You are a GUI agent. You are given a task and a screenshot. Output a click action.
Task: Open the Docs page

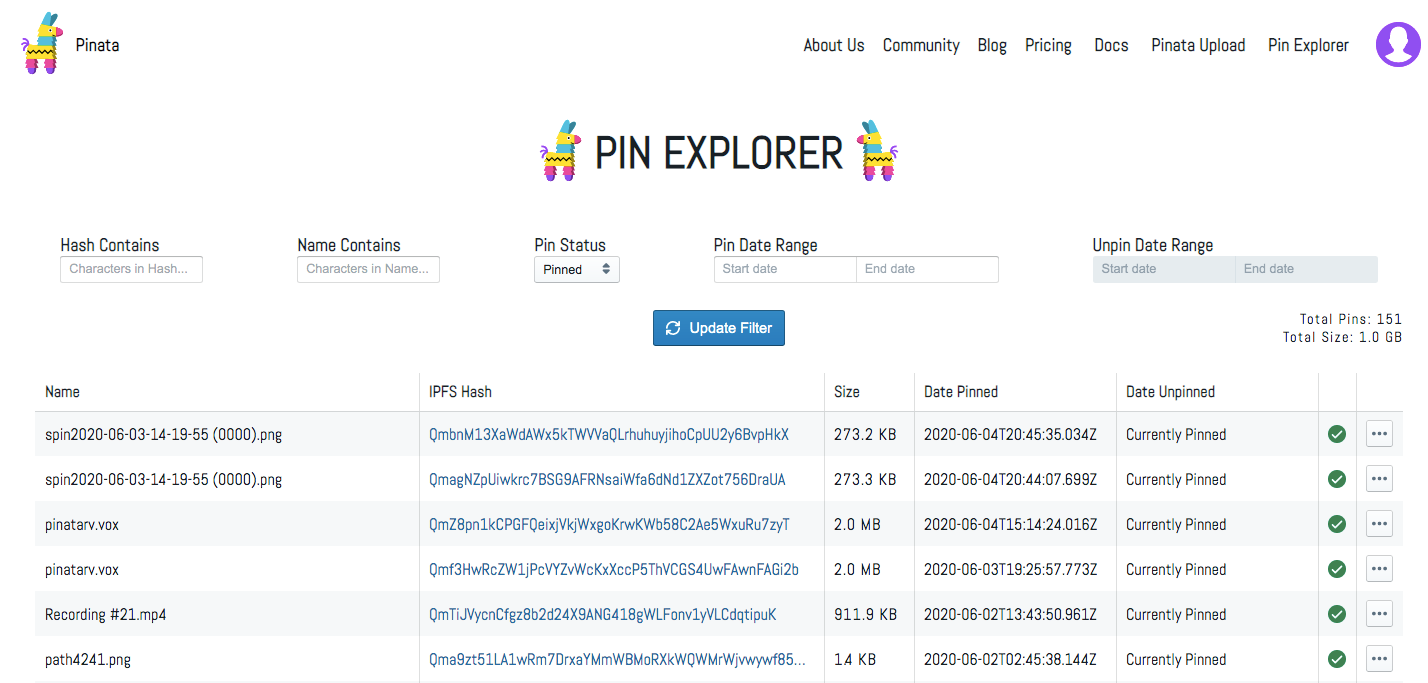[1111, 45]
